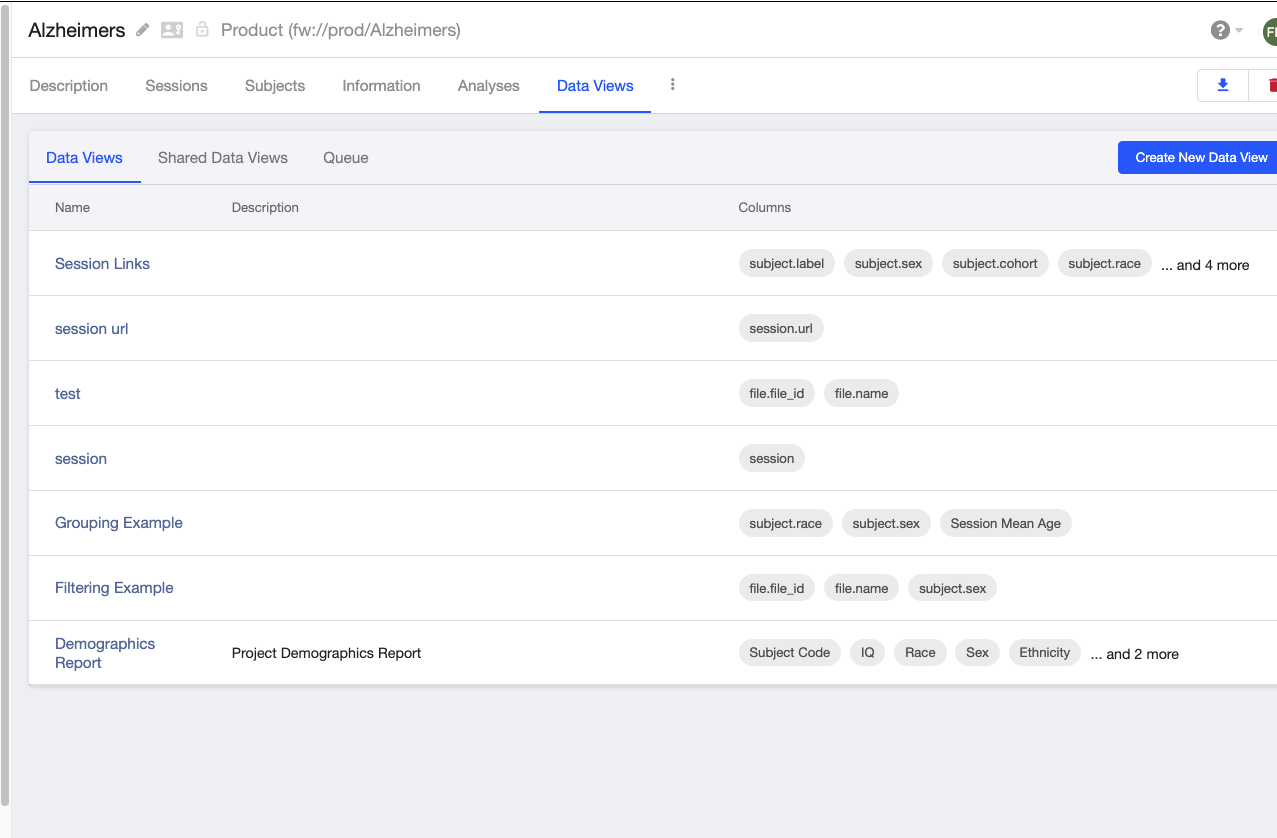Open project permissions via the user icon
The width and height of the screenshot is (1277, 838).
tap(171, 30)
